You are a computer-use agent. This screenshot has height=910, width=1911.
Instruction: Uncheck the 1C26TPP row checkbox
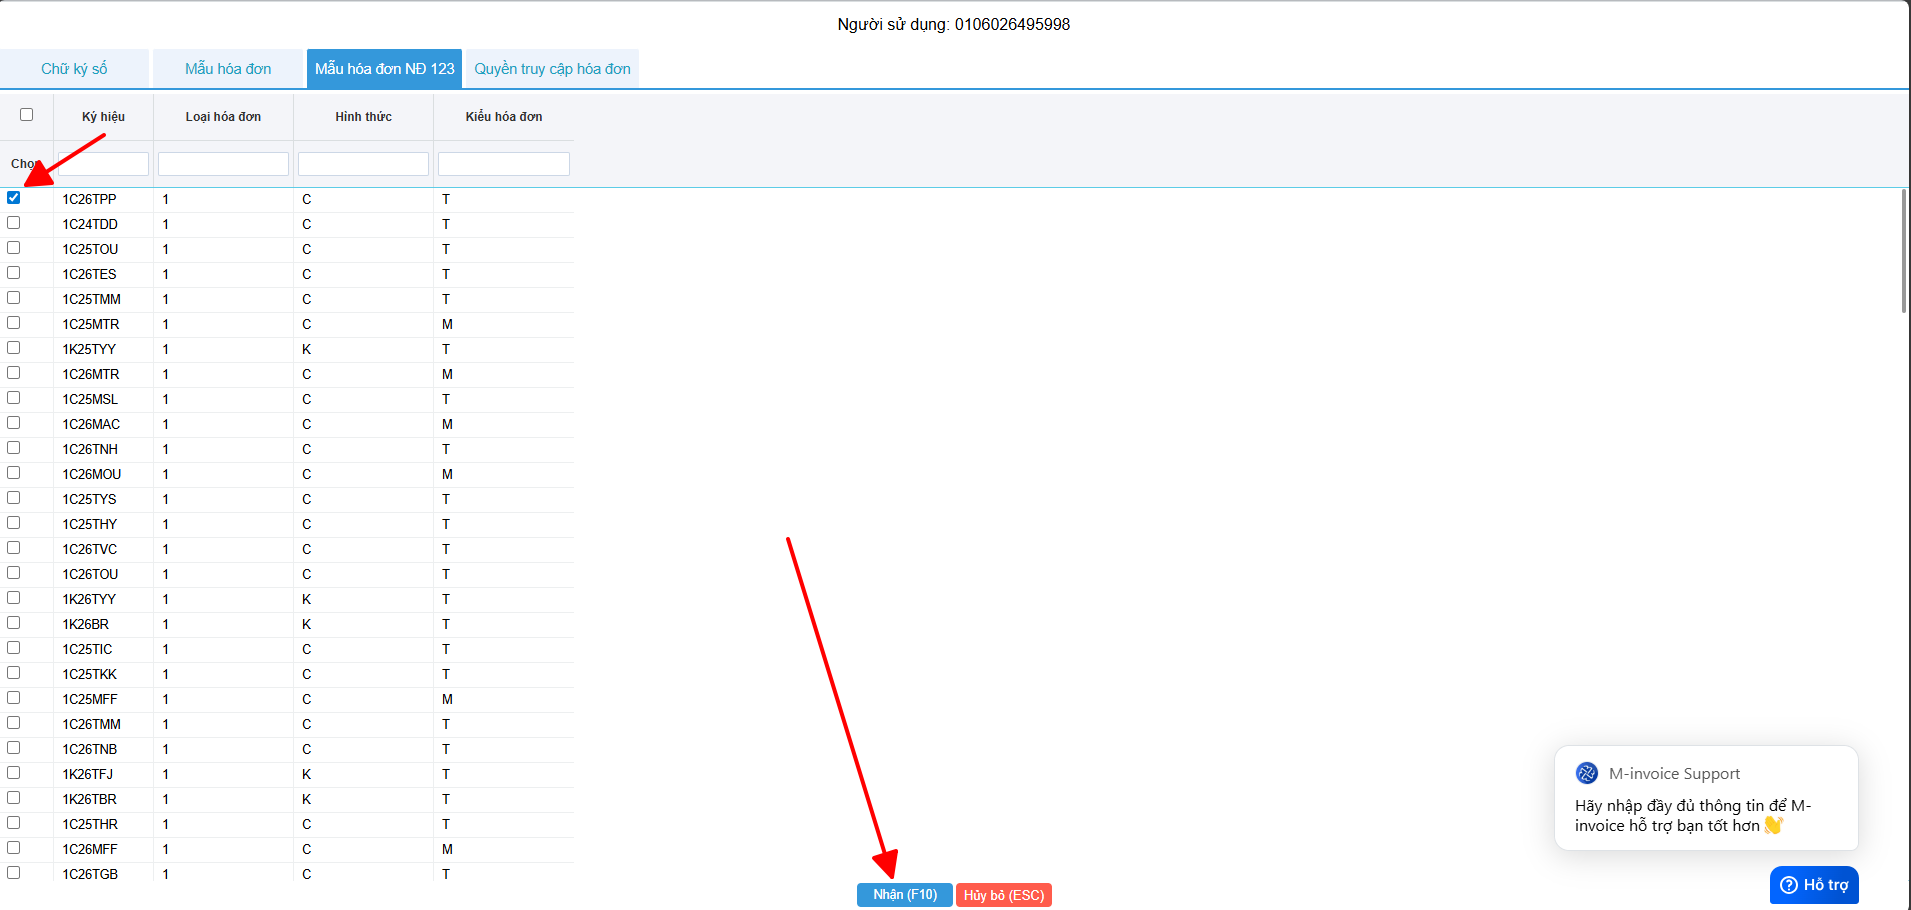tap(14, 198)
